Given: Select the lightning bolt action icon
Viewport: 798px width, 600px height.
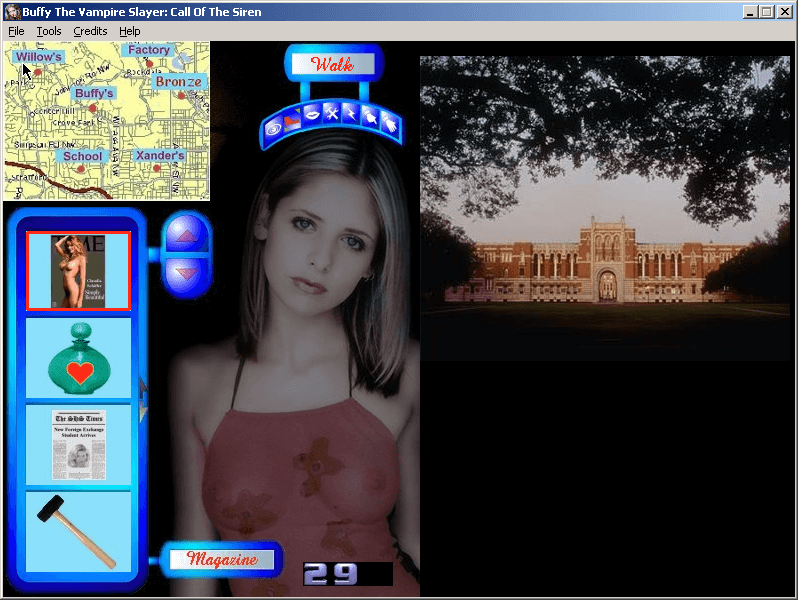Looking at the screenshot, I should [x=351, y=113].
